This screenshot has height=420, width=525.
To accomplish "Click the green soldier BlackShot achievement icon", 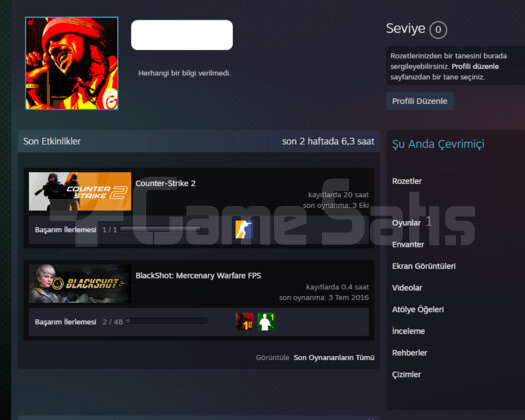I will [x=267, y=322].
